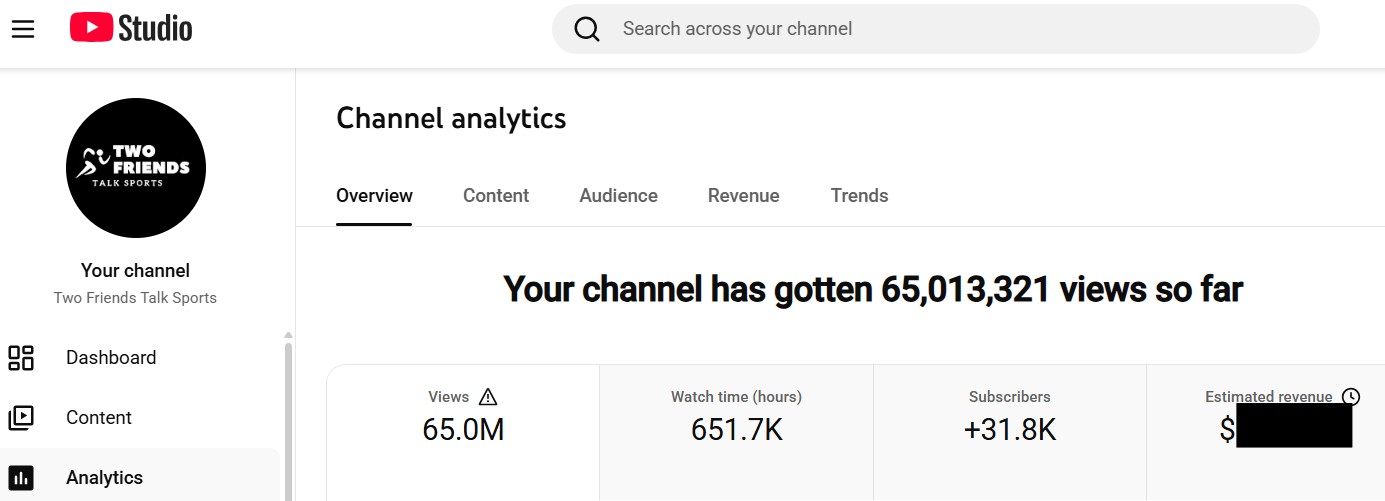1385x501 pixels.
Task: Switch to the Audience tab
Action: (x=618, y=196)
